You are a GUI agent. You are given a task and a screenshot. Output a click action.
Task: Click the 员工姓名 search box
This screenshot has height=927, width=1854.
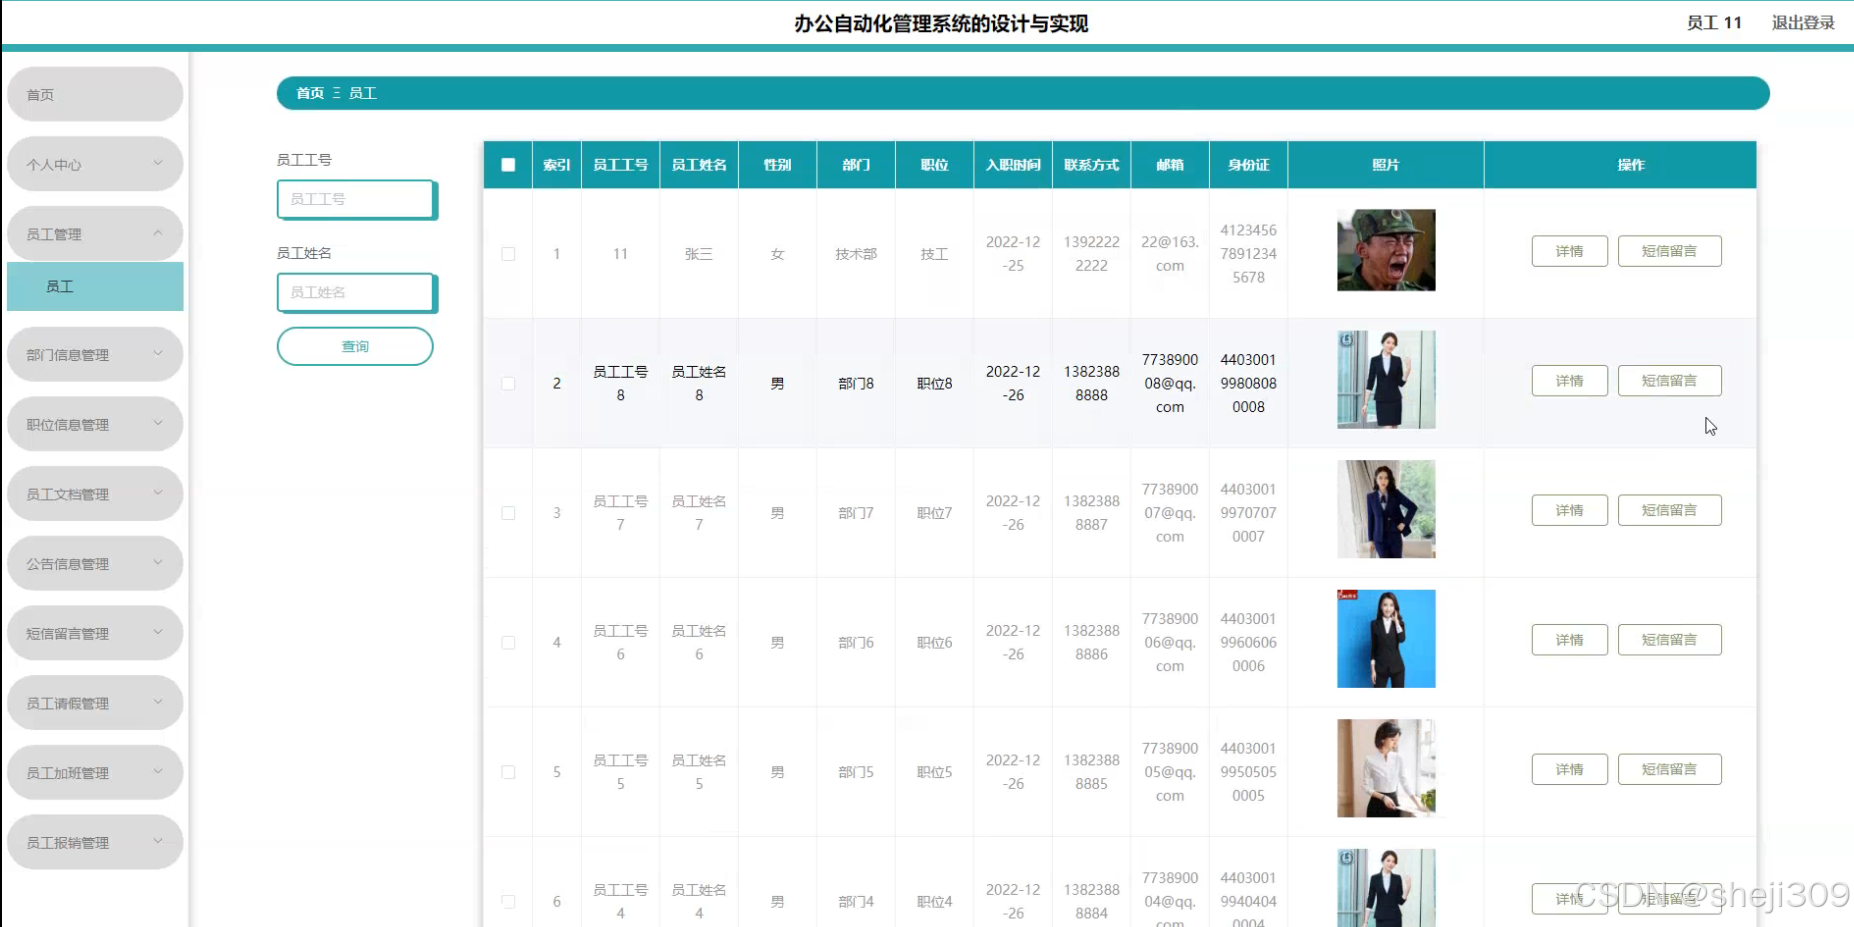click(x=355, y=292)
